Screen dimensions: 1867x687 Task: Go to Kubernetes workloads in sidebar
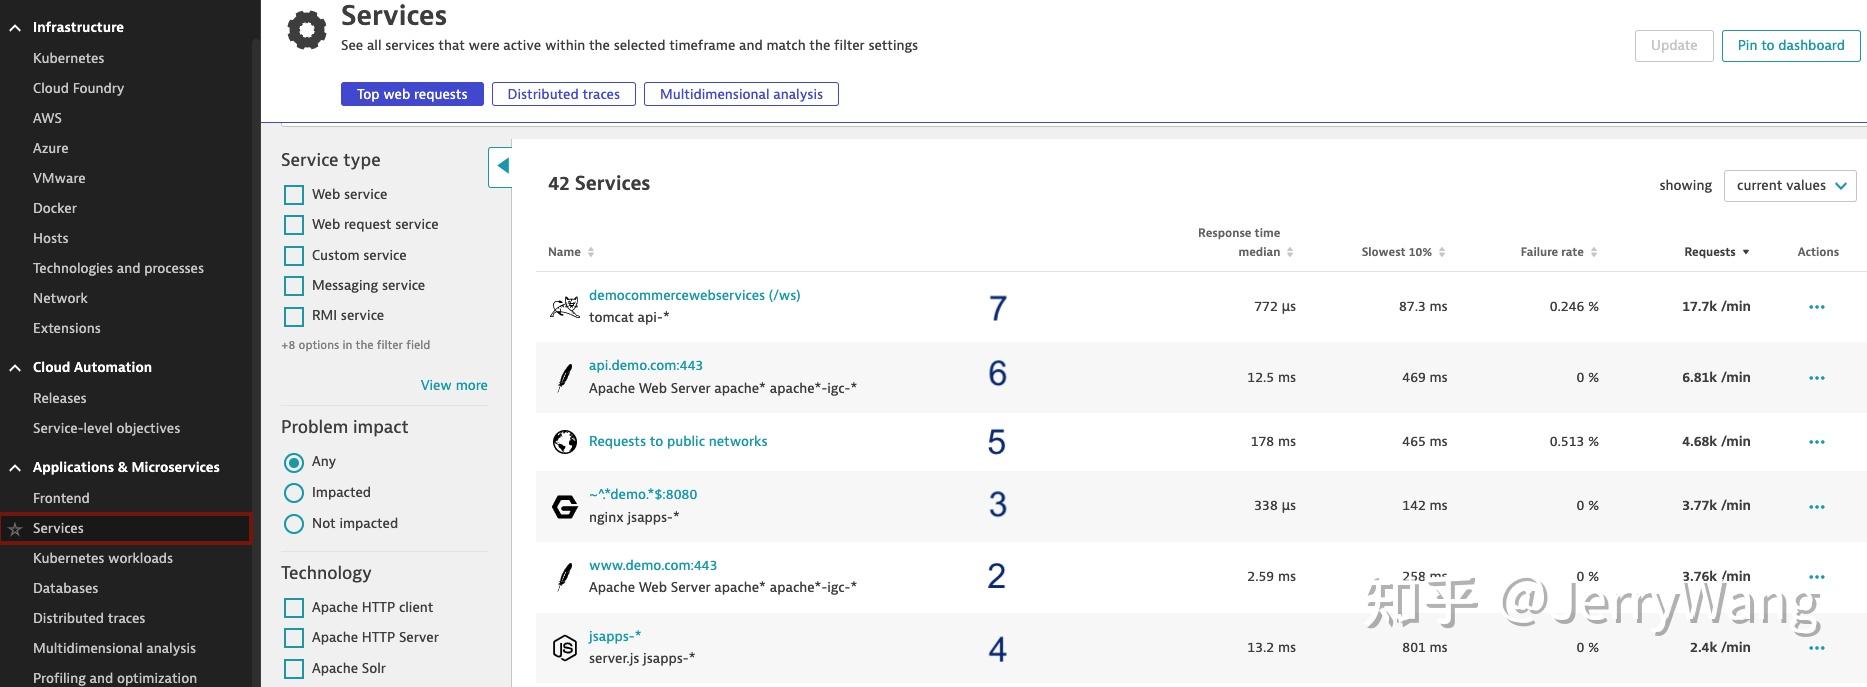pos(103,558)
